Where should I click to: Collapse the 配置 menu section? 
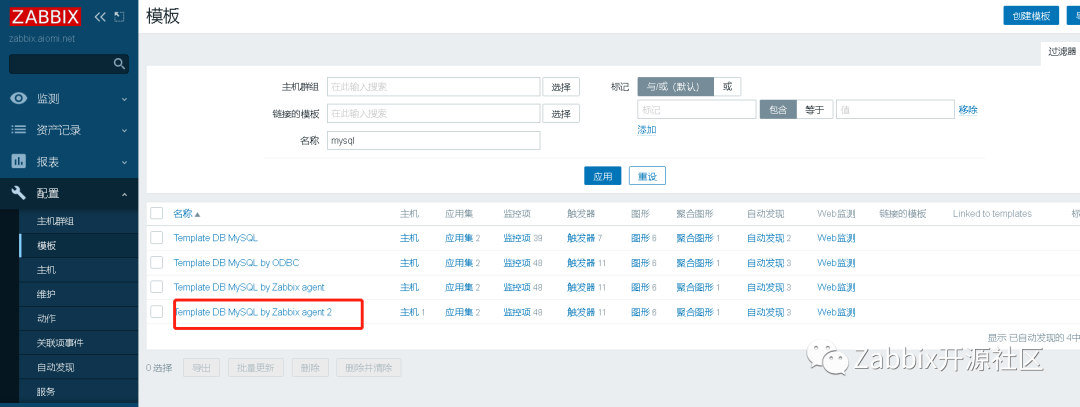pos(69,194)
